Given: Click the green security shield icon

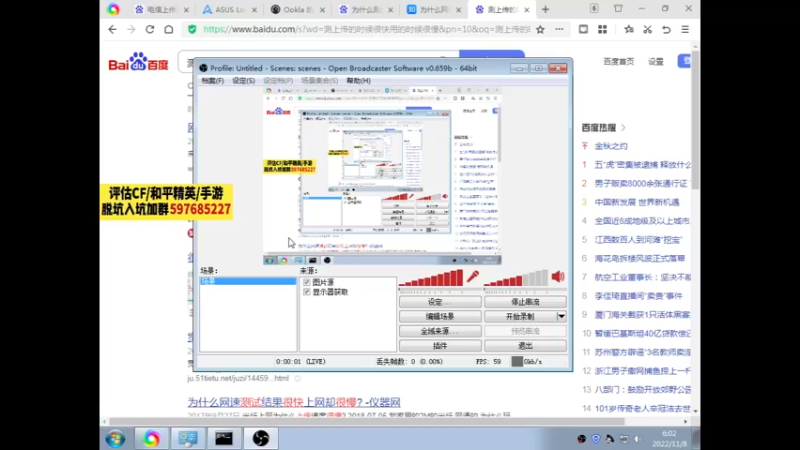Looking at the screenshot, I should tap(192, 30).
